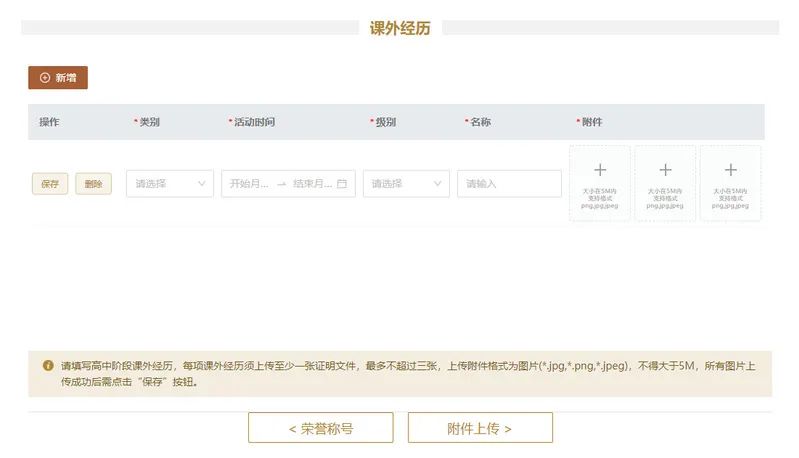This screenshot has width=799, height=458.
Task: Click the third attachment upload plus icon
Action: coord(730,171)
